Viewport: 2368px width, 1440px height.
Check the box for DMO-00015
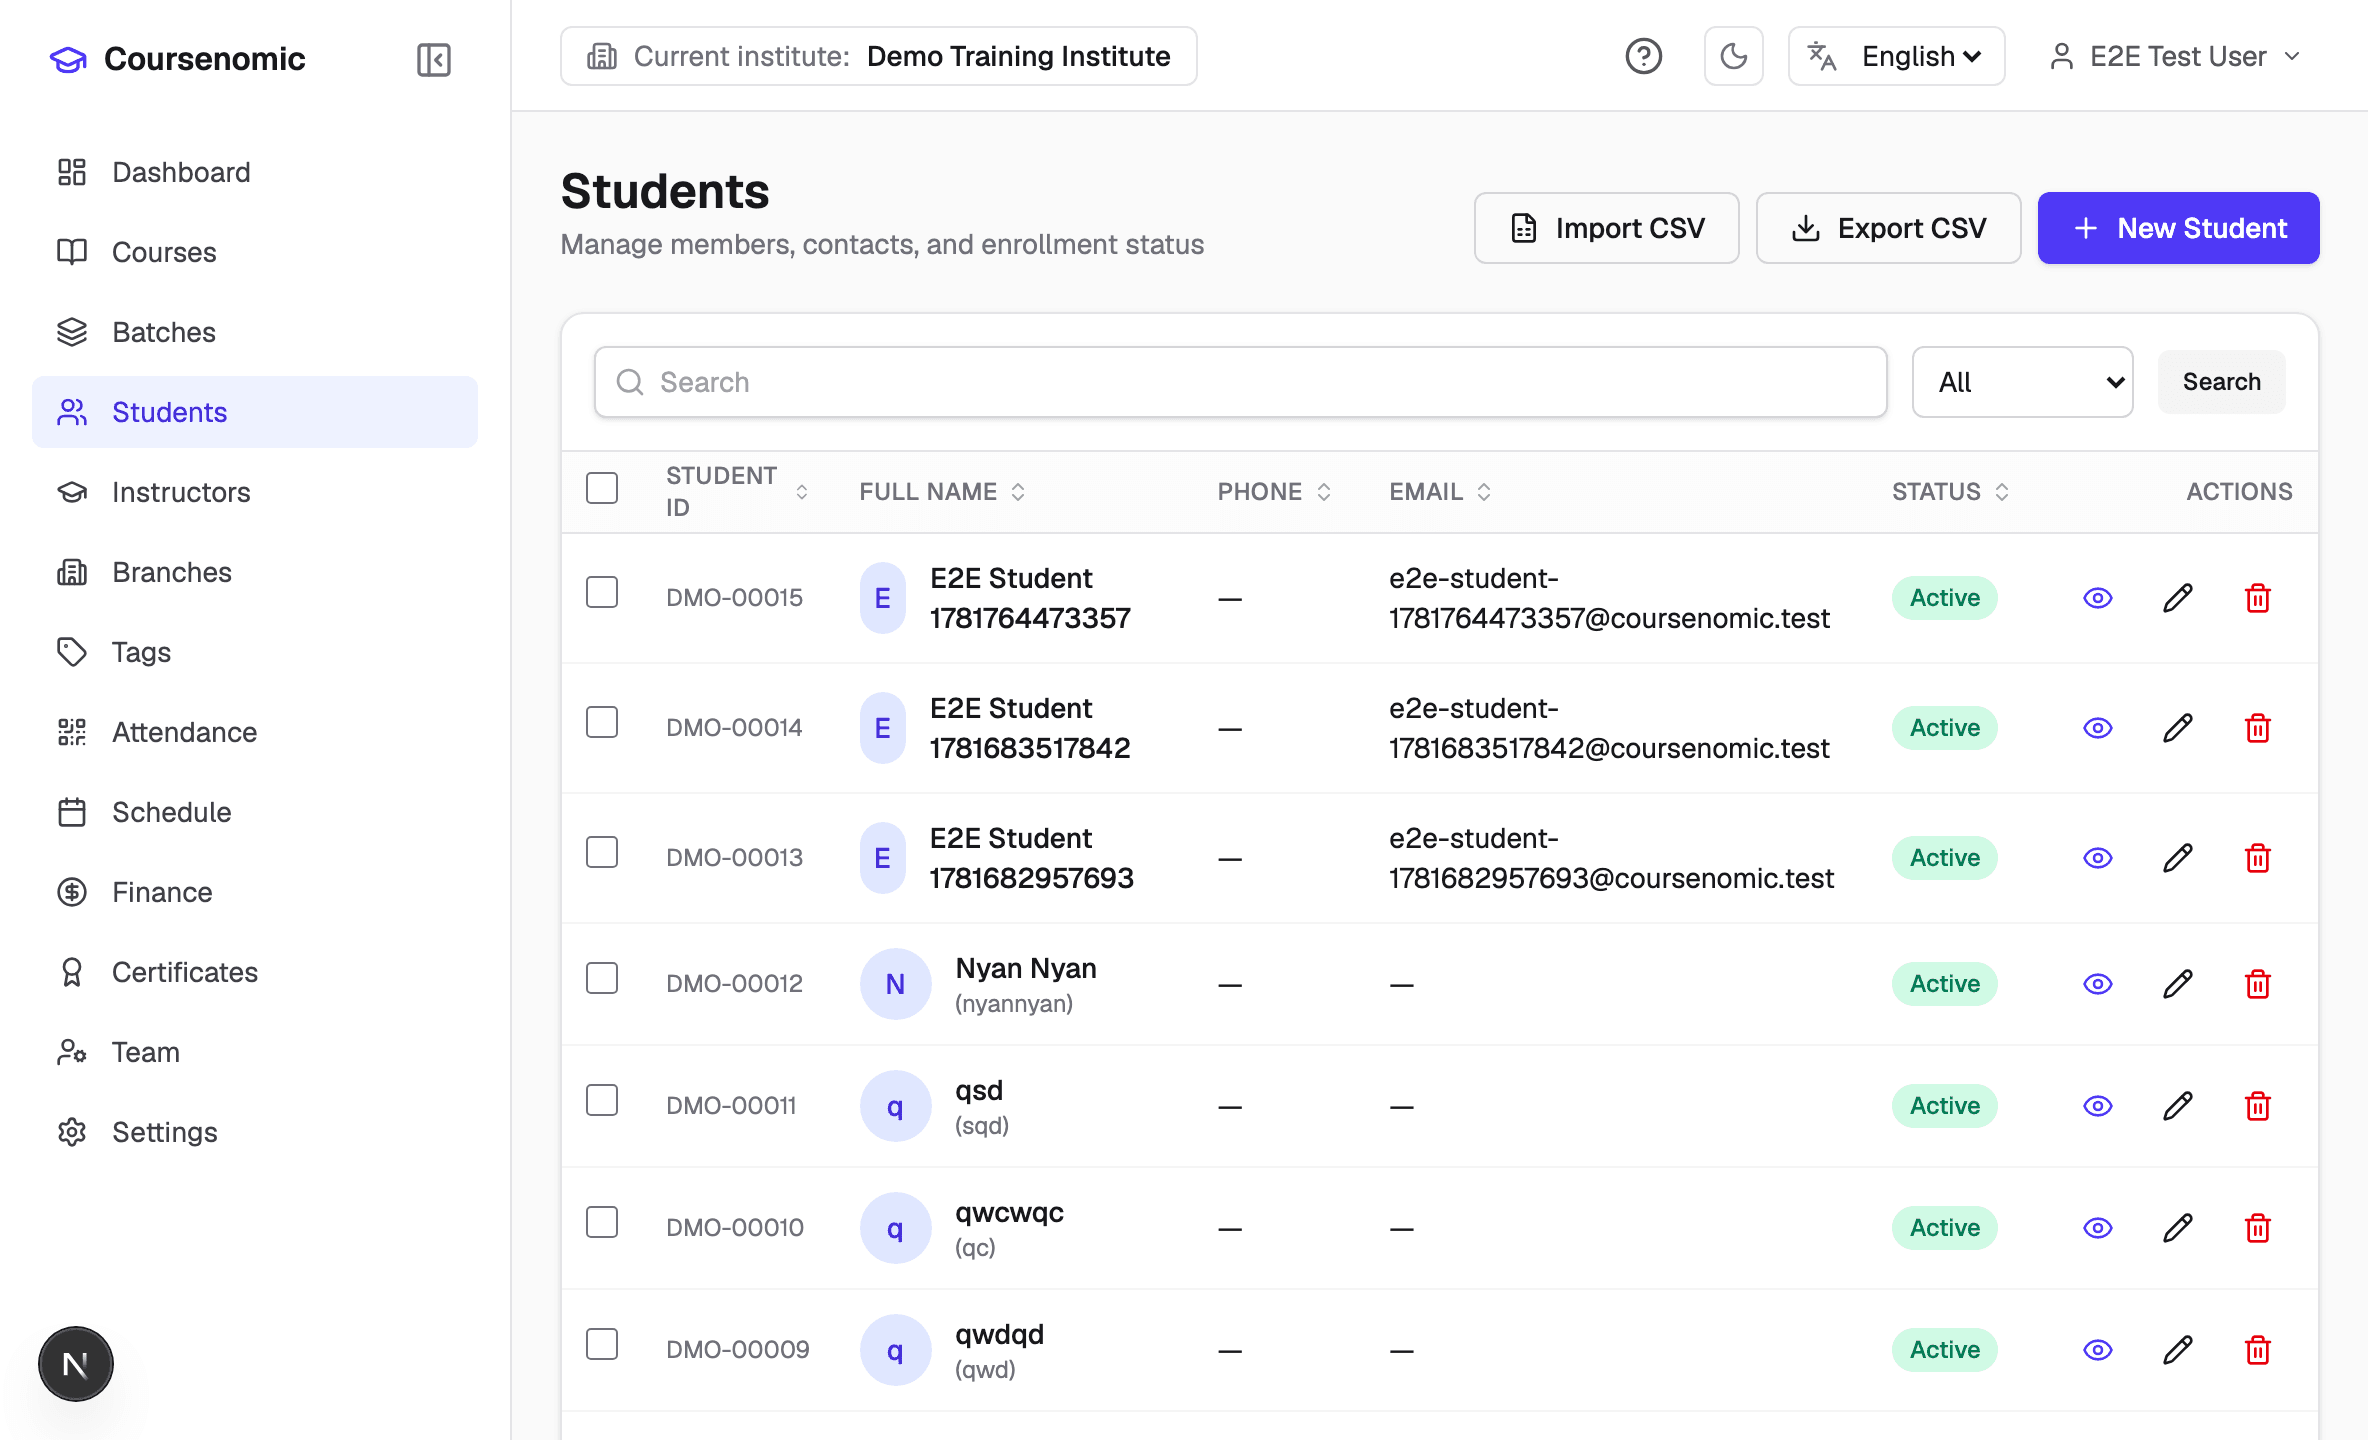(602, 592)
